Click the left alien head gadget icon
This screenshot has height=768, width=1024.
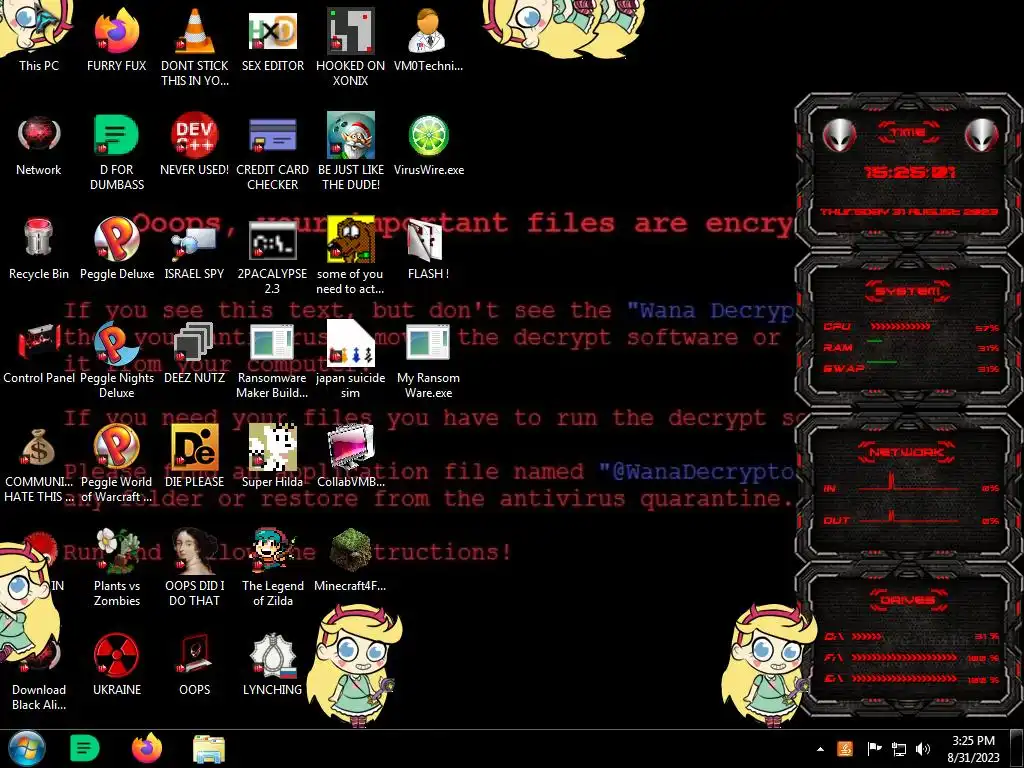(839, 135)
